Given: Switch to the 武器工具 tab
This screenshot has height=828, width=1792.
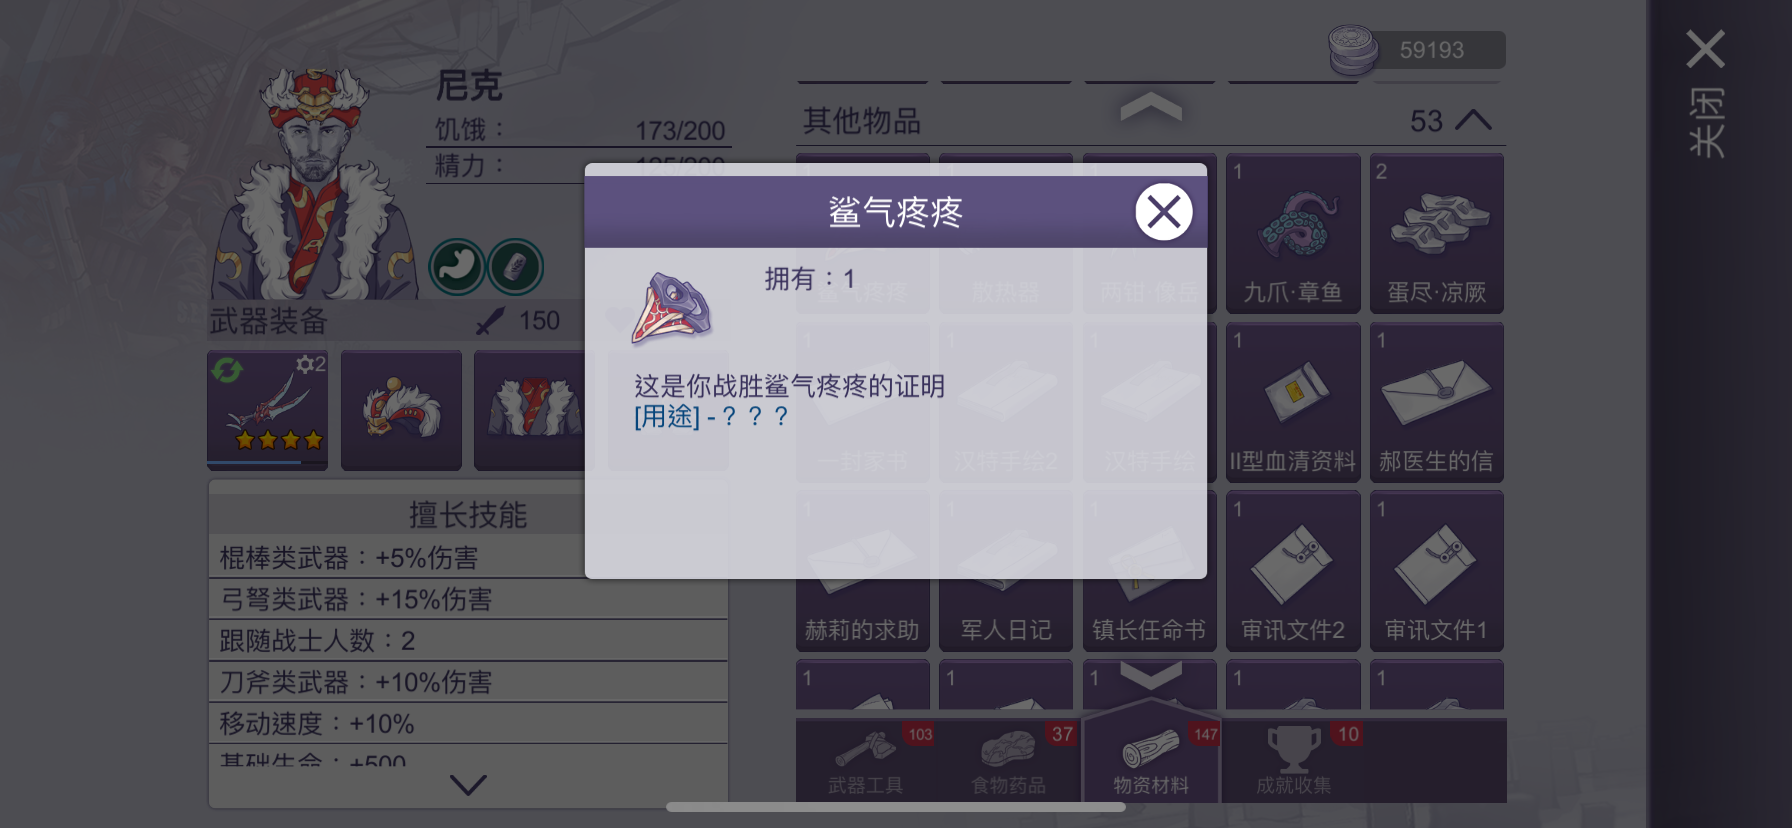Looking at the screenshot, I should (x=866, y=760).
